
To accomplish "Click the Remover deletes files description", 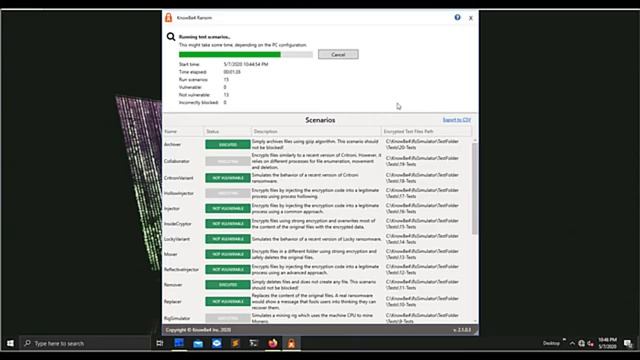I will coord(314,284).
